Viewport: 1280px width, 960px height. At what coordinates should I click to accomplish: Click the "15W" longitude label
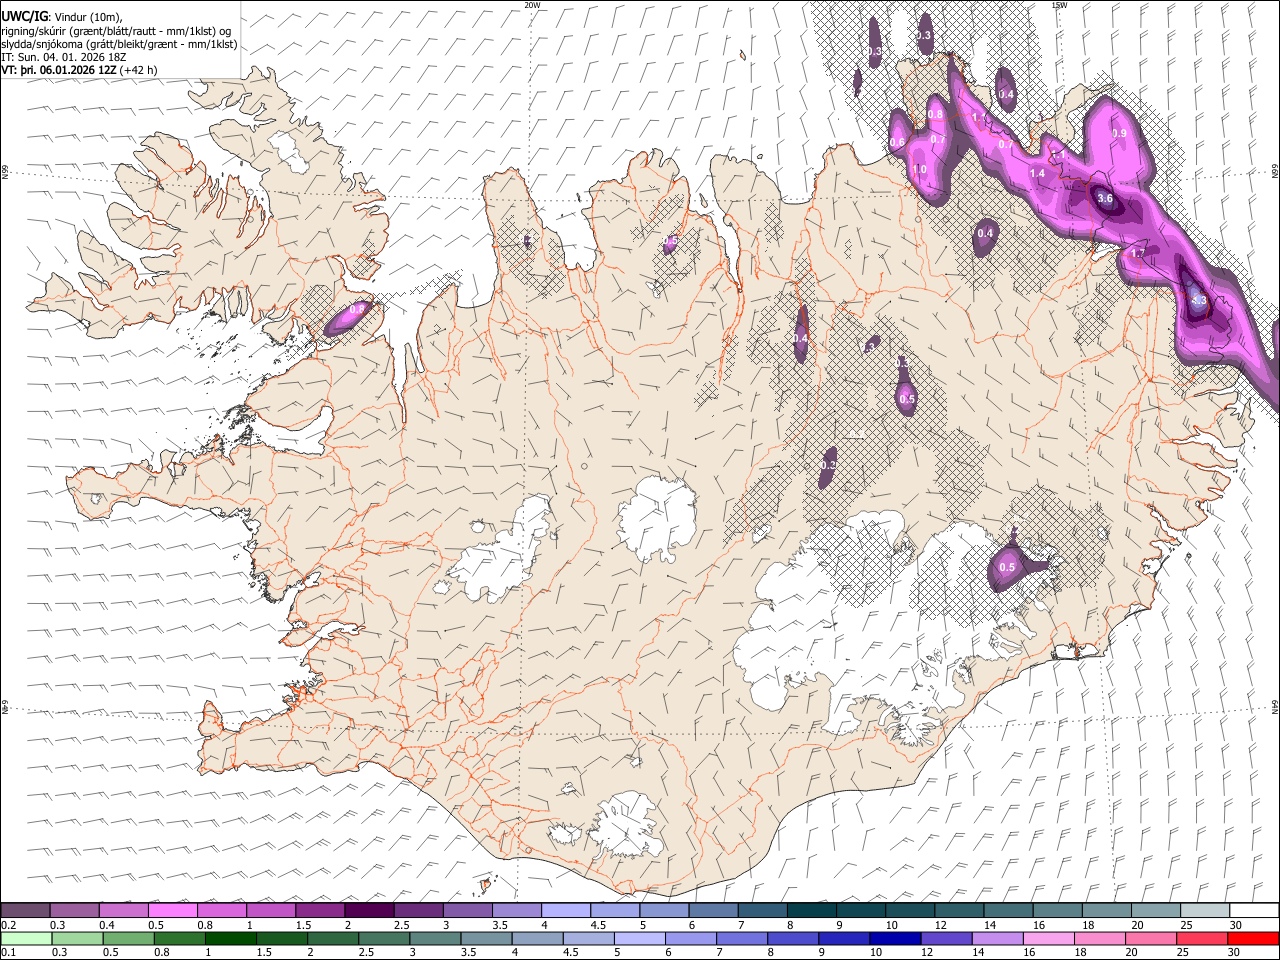(x=1058, y=5)
